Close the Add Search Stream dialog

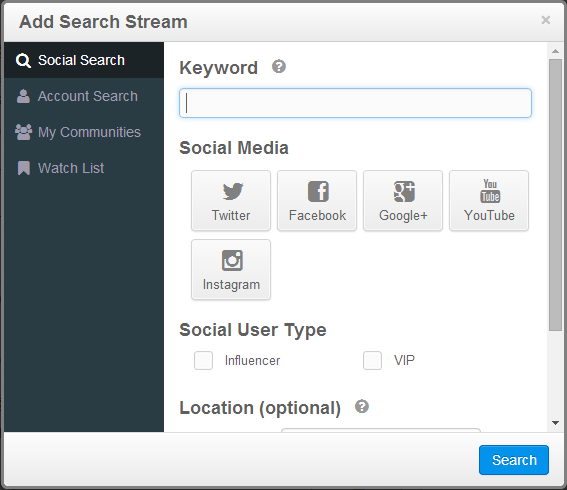(x=546, y=20)
